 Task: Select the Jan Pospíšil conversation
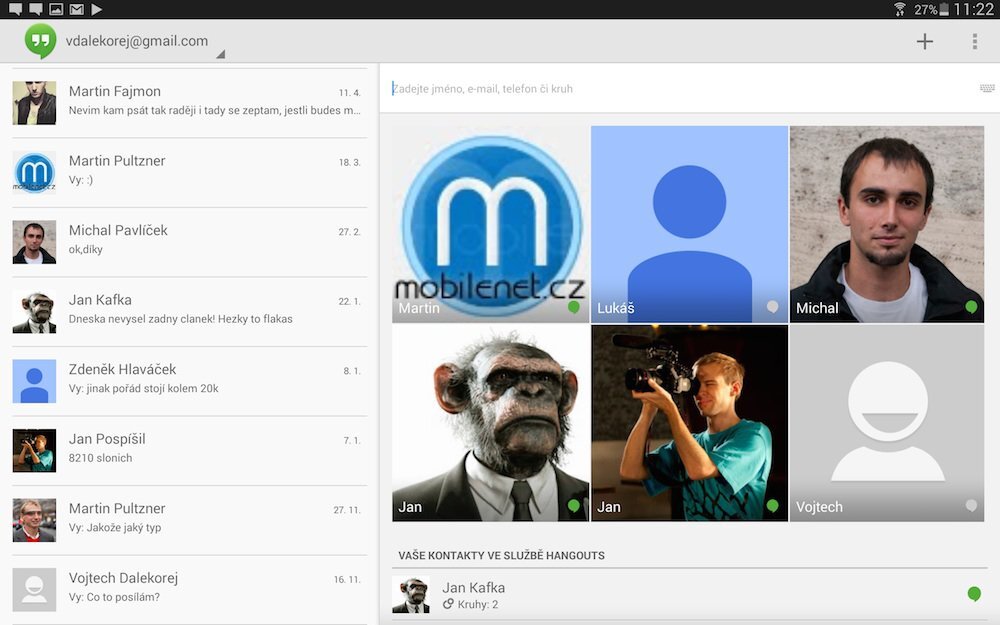pos(190,449)
